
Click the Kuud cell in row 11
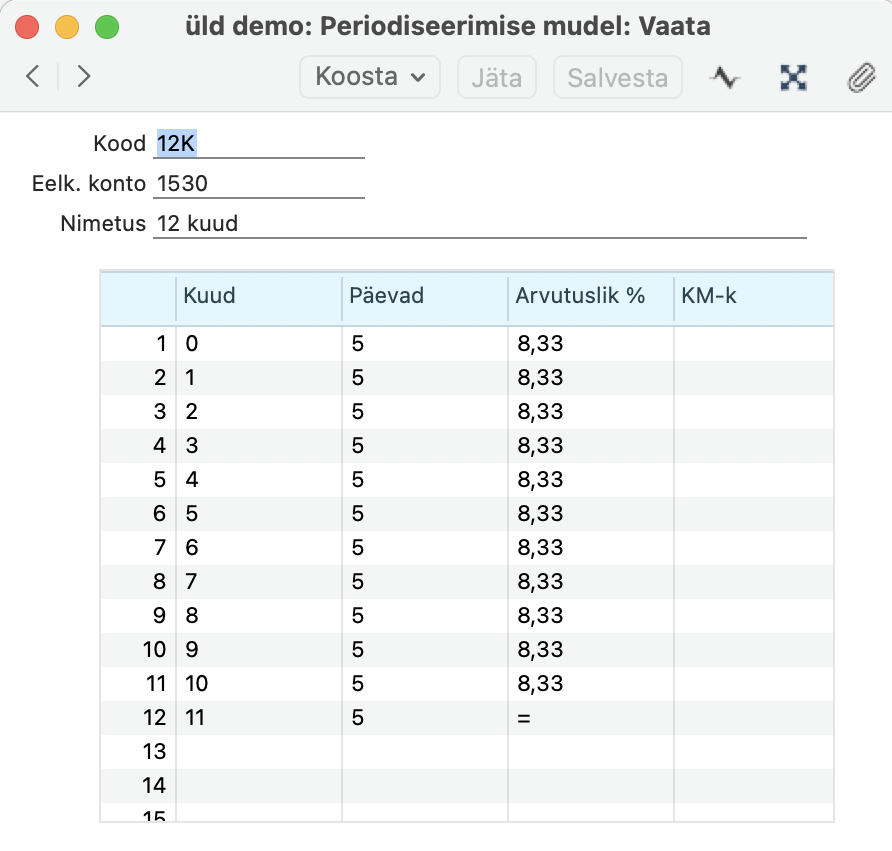258,684
